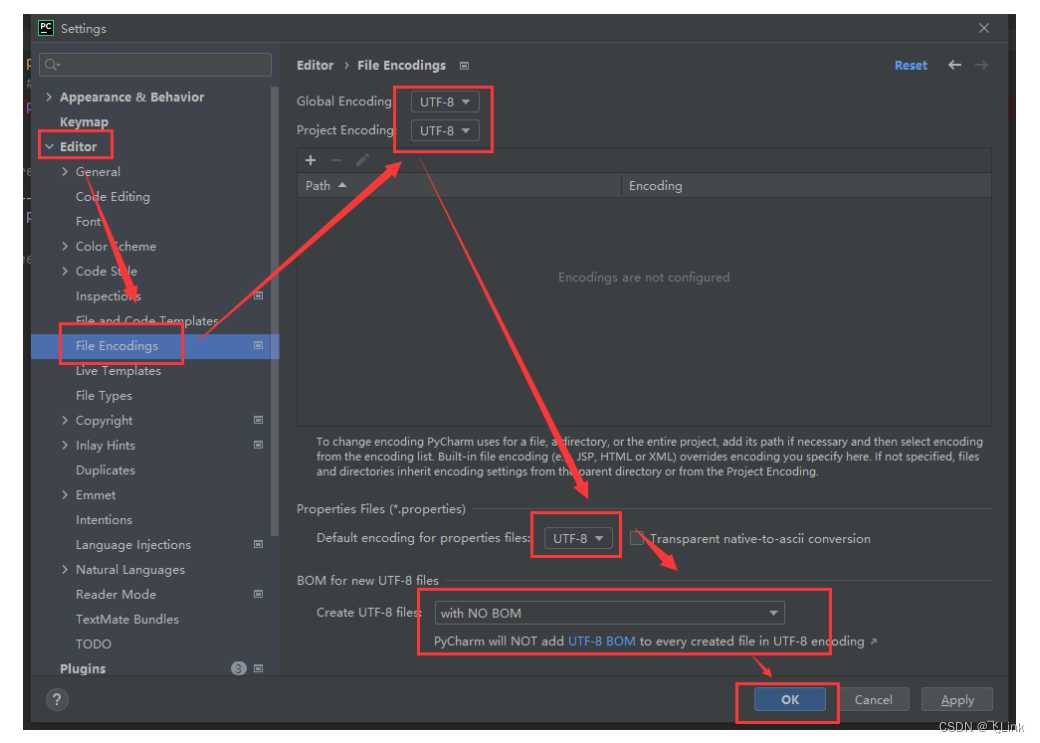Click the Cancel button
Image resolution: width=1040 pixels, height=743 pixels.
tap(873, 699)
